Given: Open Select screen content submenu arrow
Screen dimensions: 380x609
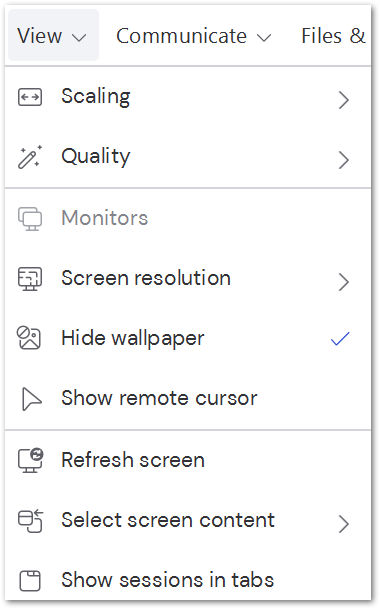Looking at the screenshot, I should tap(343, 524).
